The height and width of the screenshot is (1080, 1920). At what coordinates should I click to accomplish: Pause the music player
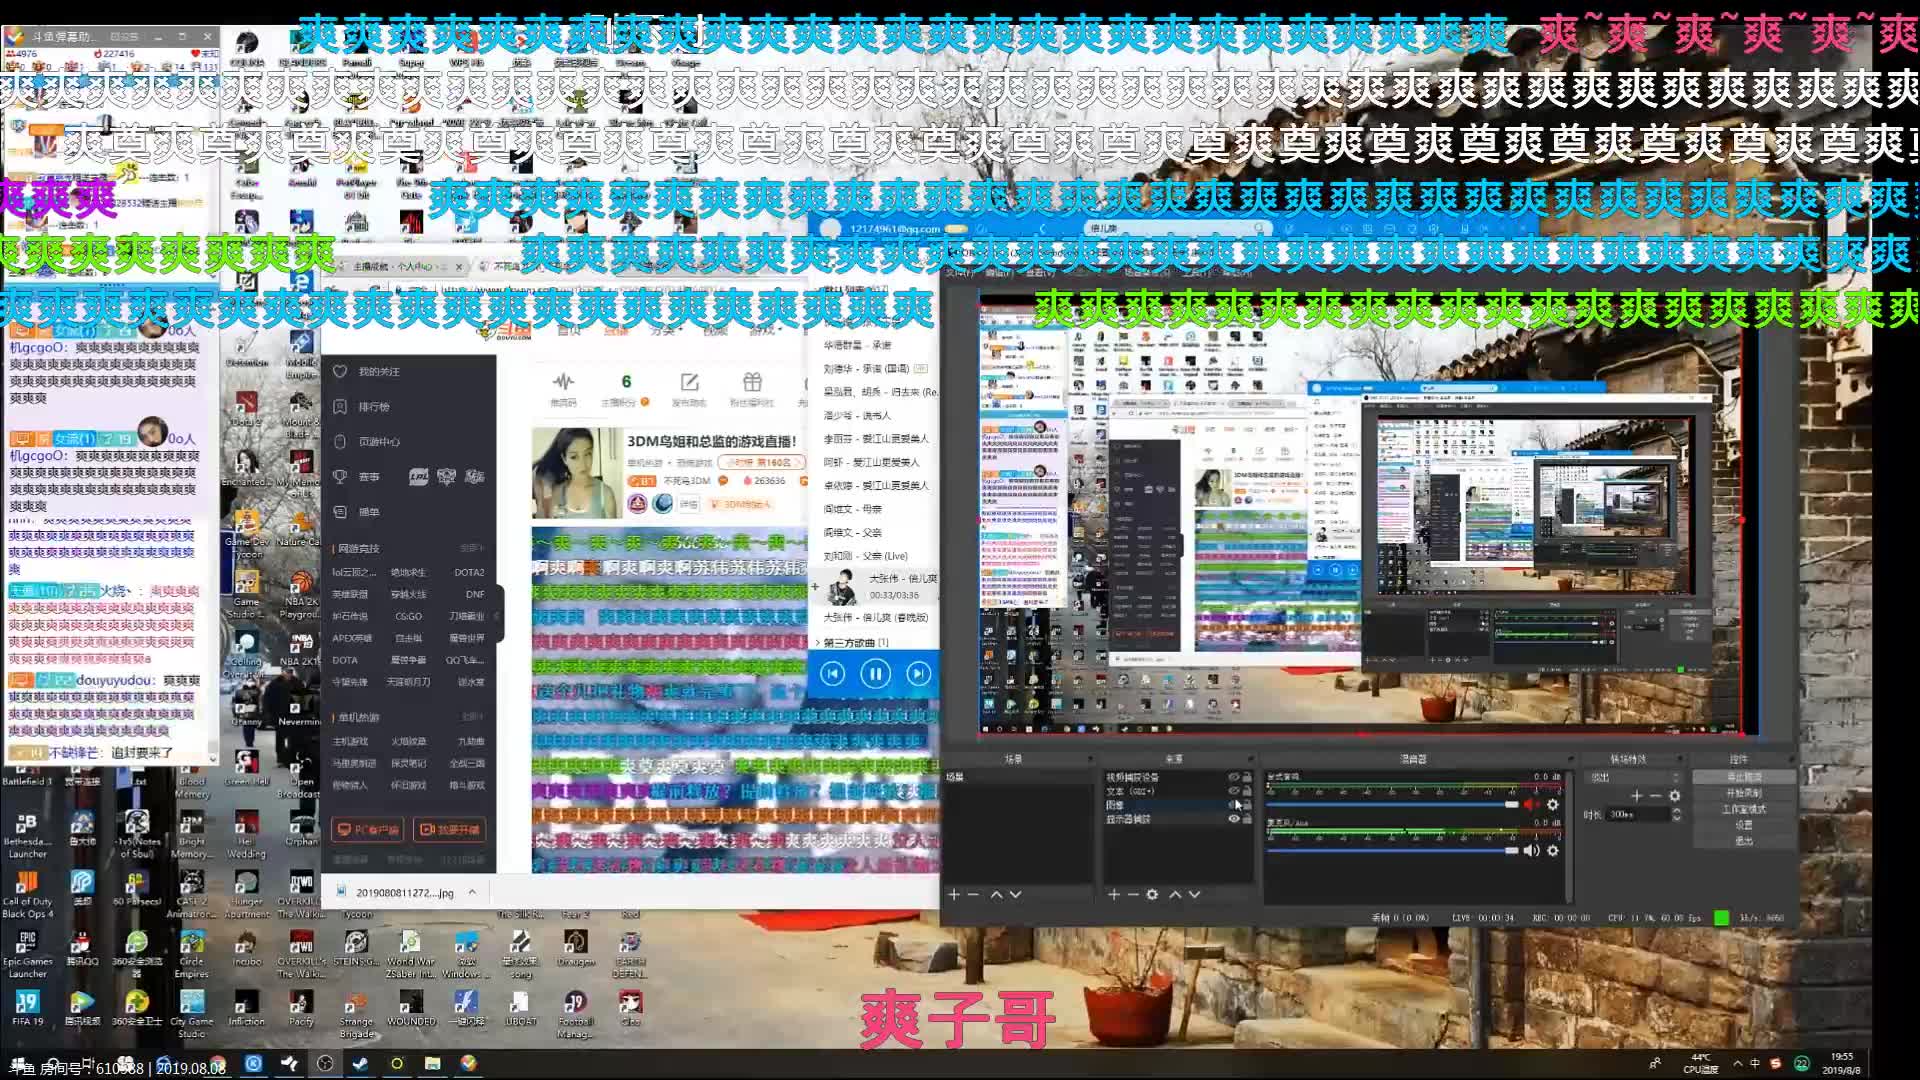(x=875, y=674)
